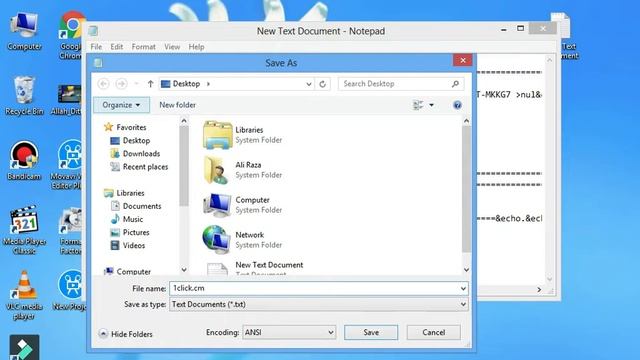Click the Search Desktop field

[401, 84]
